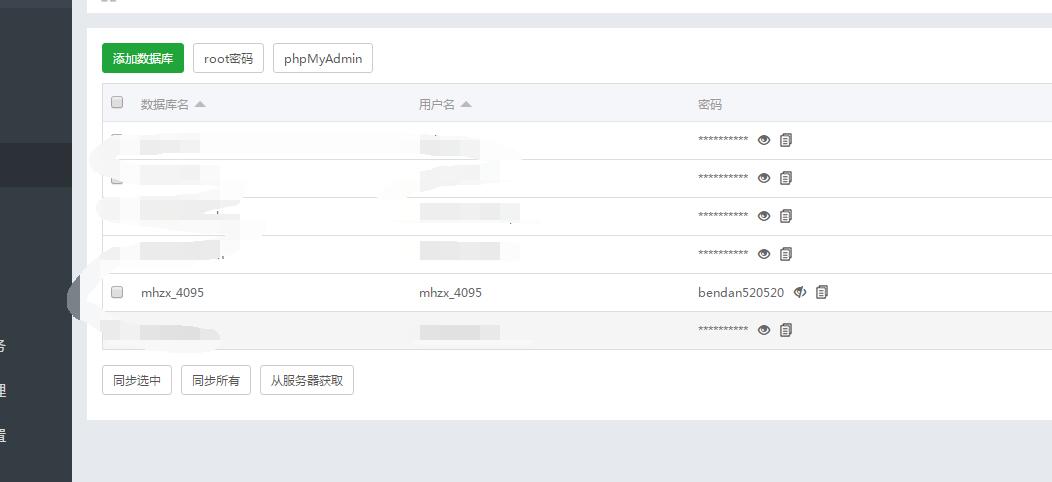1052x482 pixels.
Task: Click the green 添加数据库 button
Action: (143, 58)
